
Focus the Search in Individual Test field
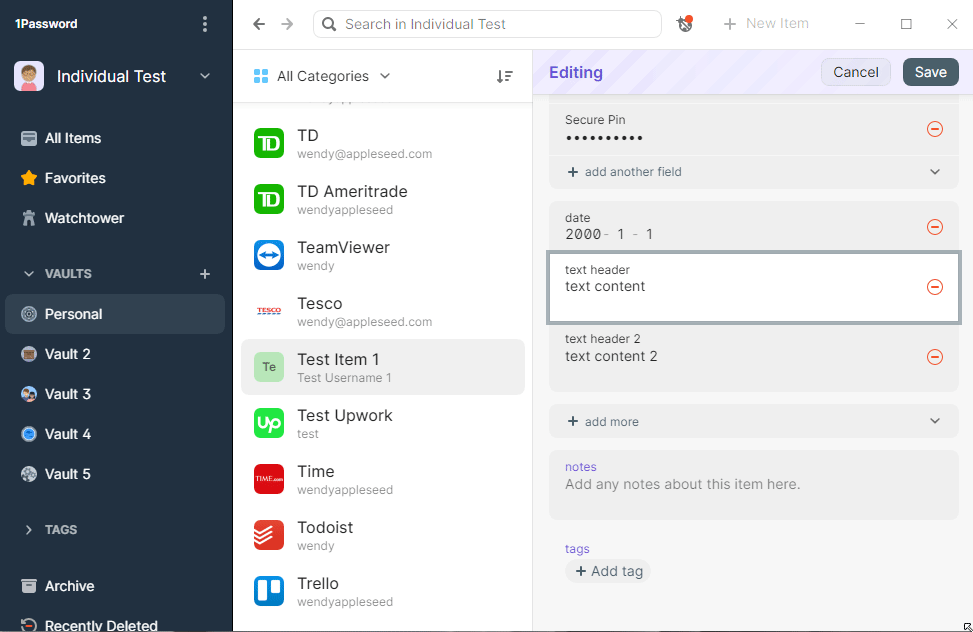coord(495,24)
